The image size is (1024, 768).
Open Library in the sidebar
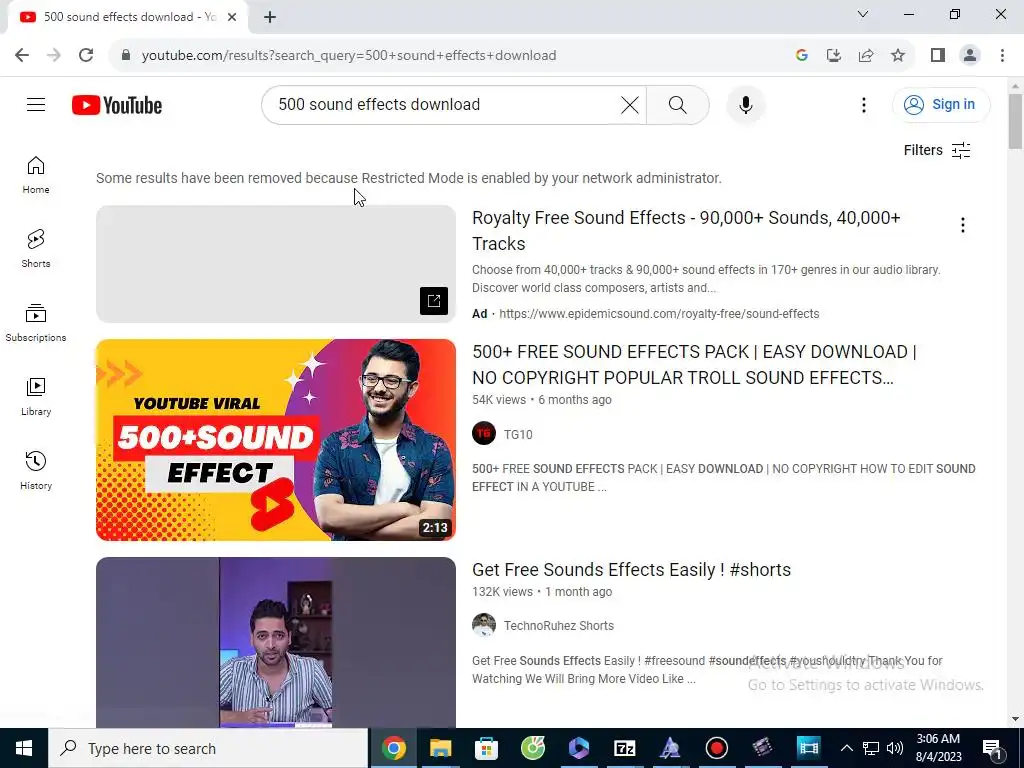(x=36, y=396)
